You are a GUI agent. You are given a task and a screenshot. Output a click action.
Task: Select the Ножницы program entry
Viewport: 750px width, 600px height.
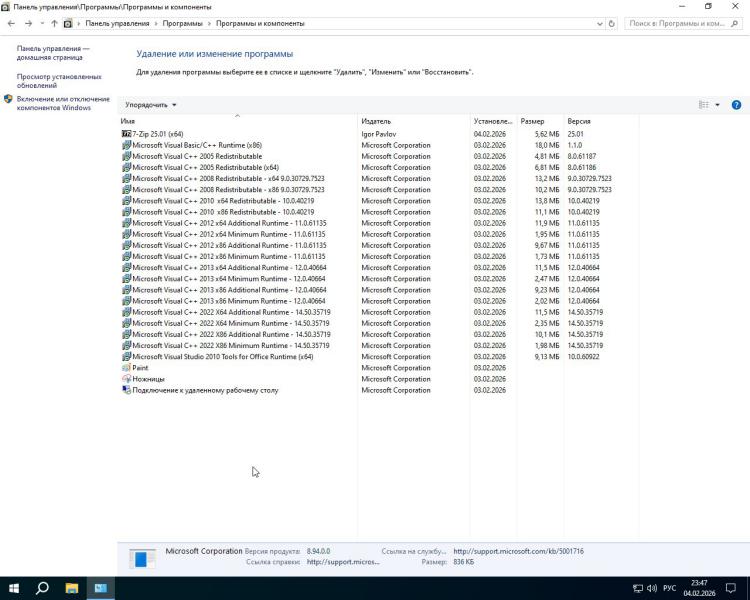[x=148, y=379]
